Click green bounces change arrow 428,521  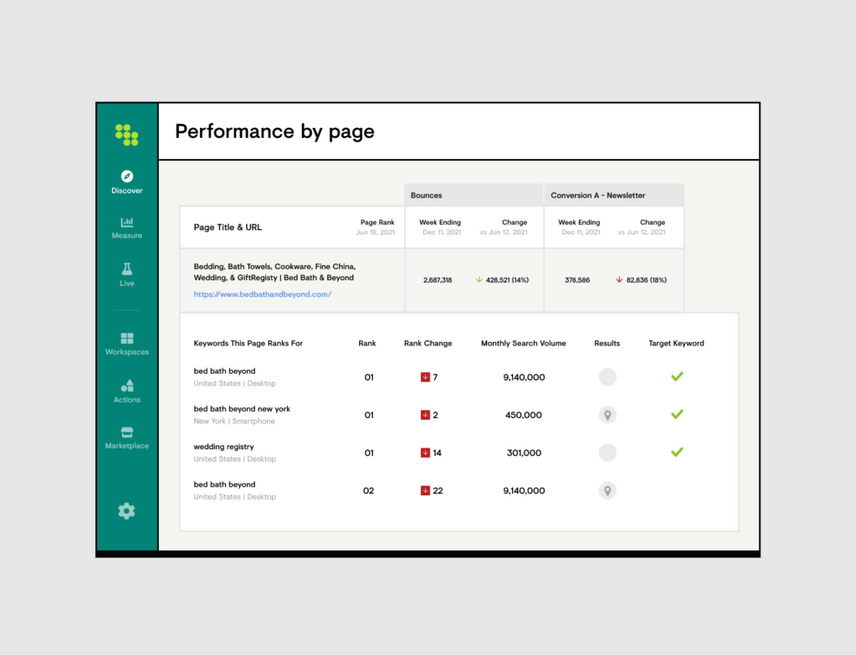[479, 279]
